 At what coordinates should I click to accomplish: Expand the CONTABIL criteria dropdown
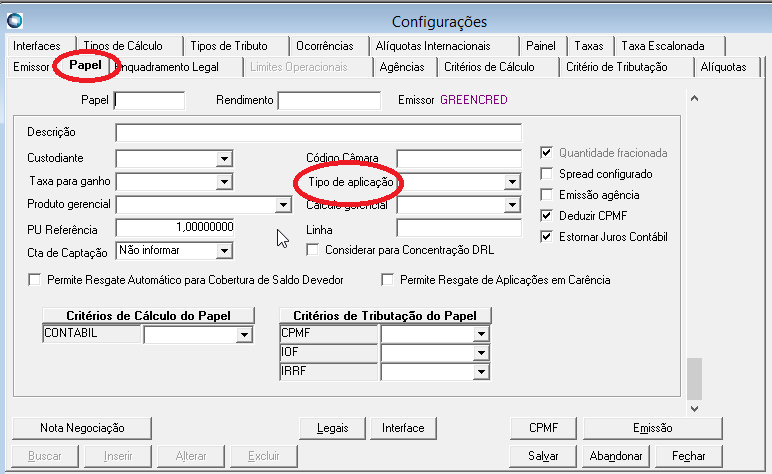coord(244,335)
